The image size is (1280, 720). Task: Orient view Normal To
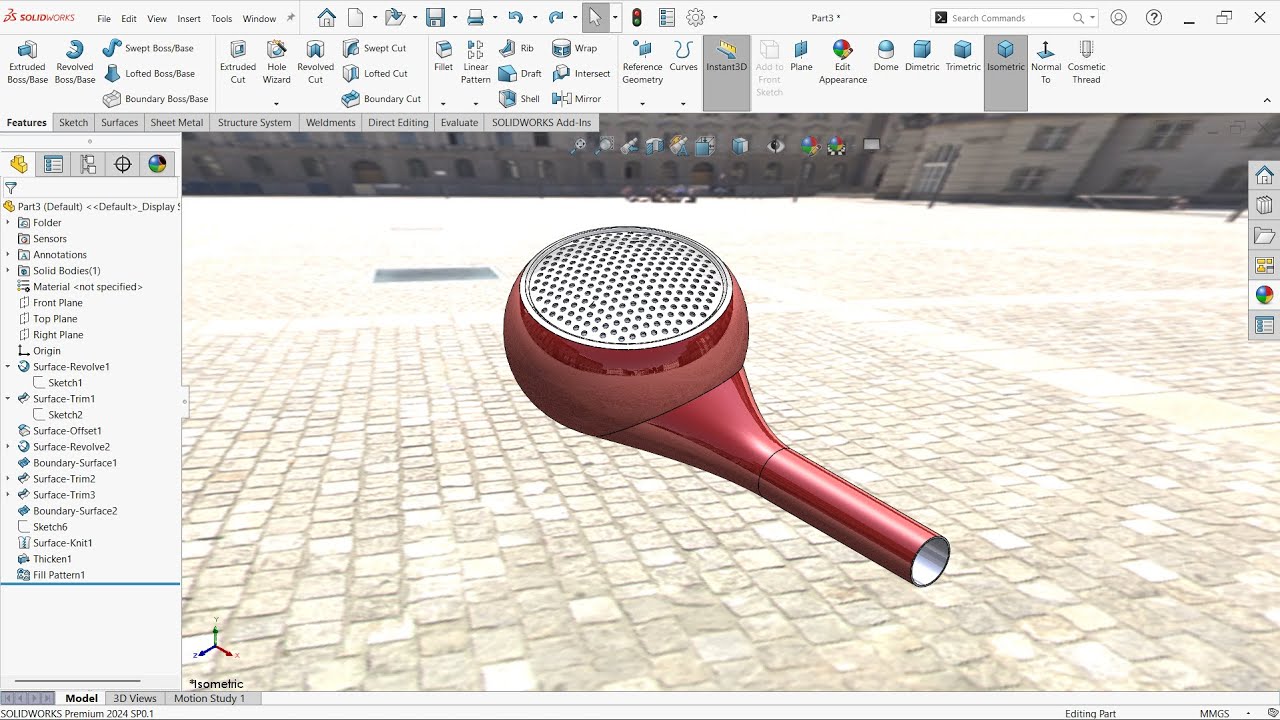pyautogui.click(x=1045, y=62)
